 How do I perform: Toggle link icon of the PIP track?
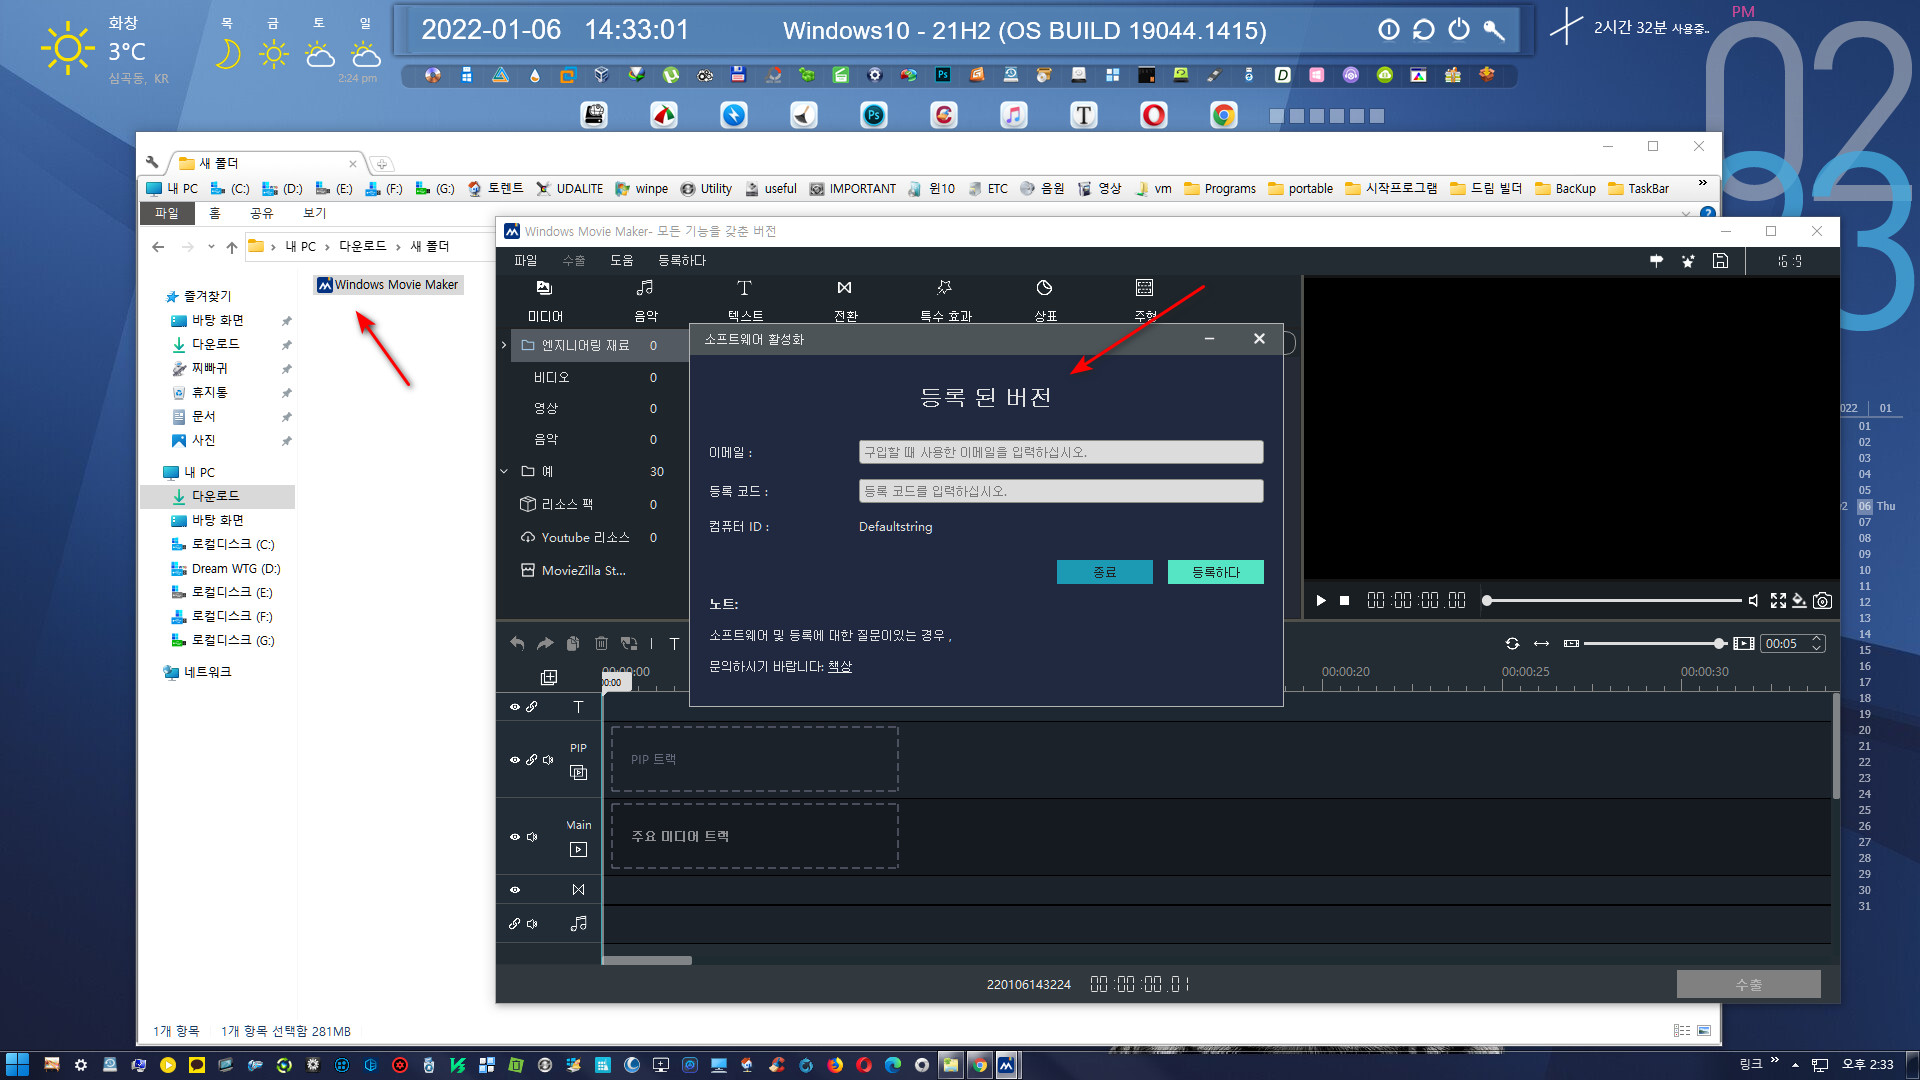[532, 760]
